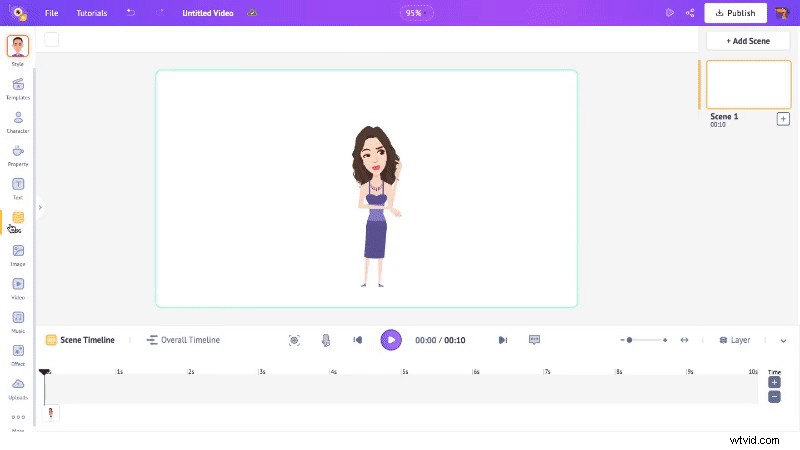Viewport: 800px width, 450px height.
Task: Click the white square above the canvas
Action: (x=52, y=39)
